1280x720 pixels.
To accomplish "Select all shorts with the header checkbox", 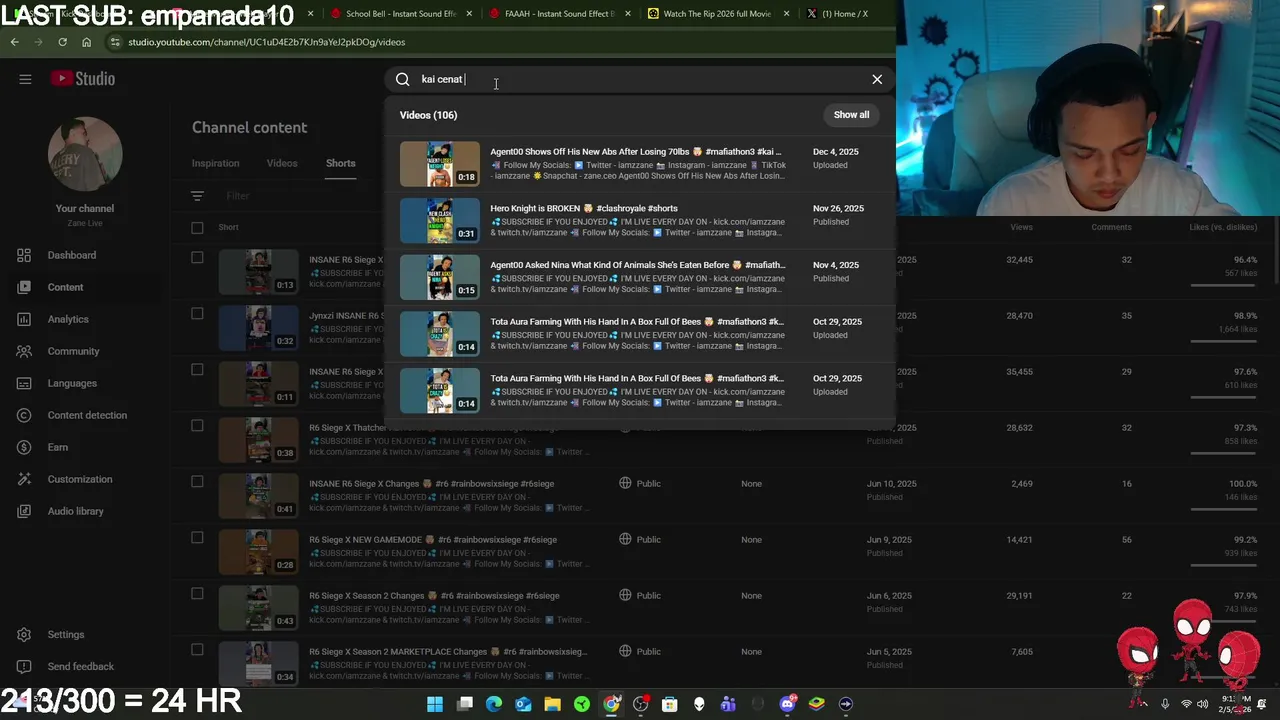I will [x=197, y=227].
